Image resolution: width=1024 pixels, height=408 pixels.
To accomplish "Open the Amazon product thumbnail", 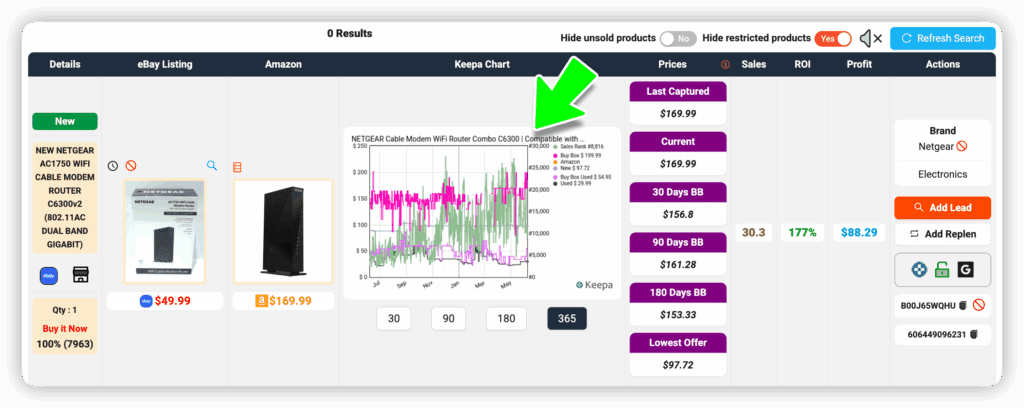I will point(283,231).
